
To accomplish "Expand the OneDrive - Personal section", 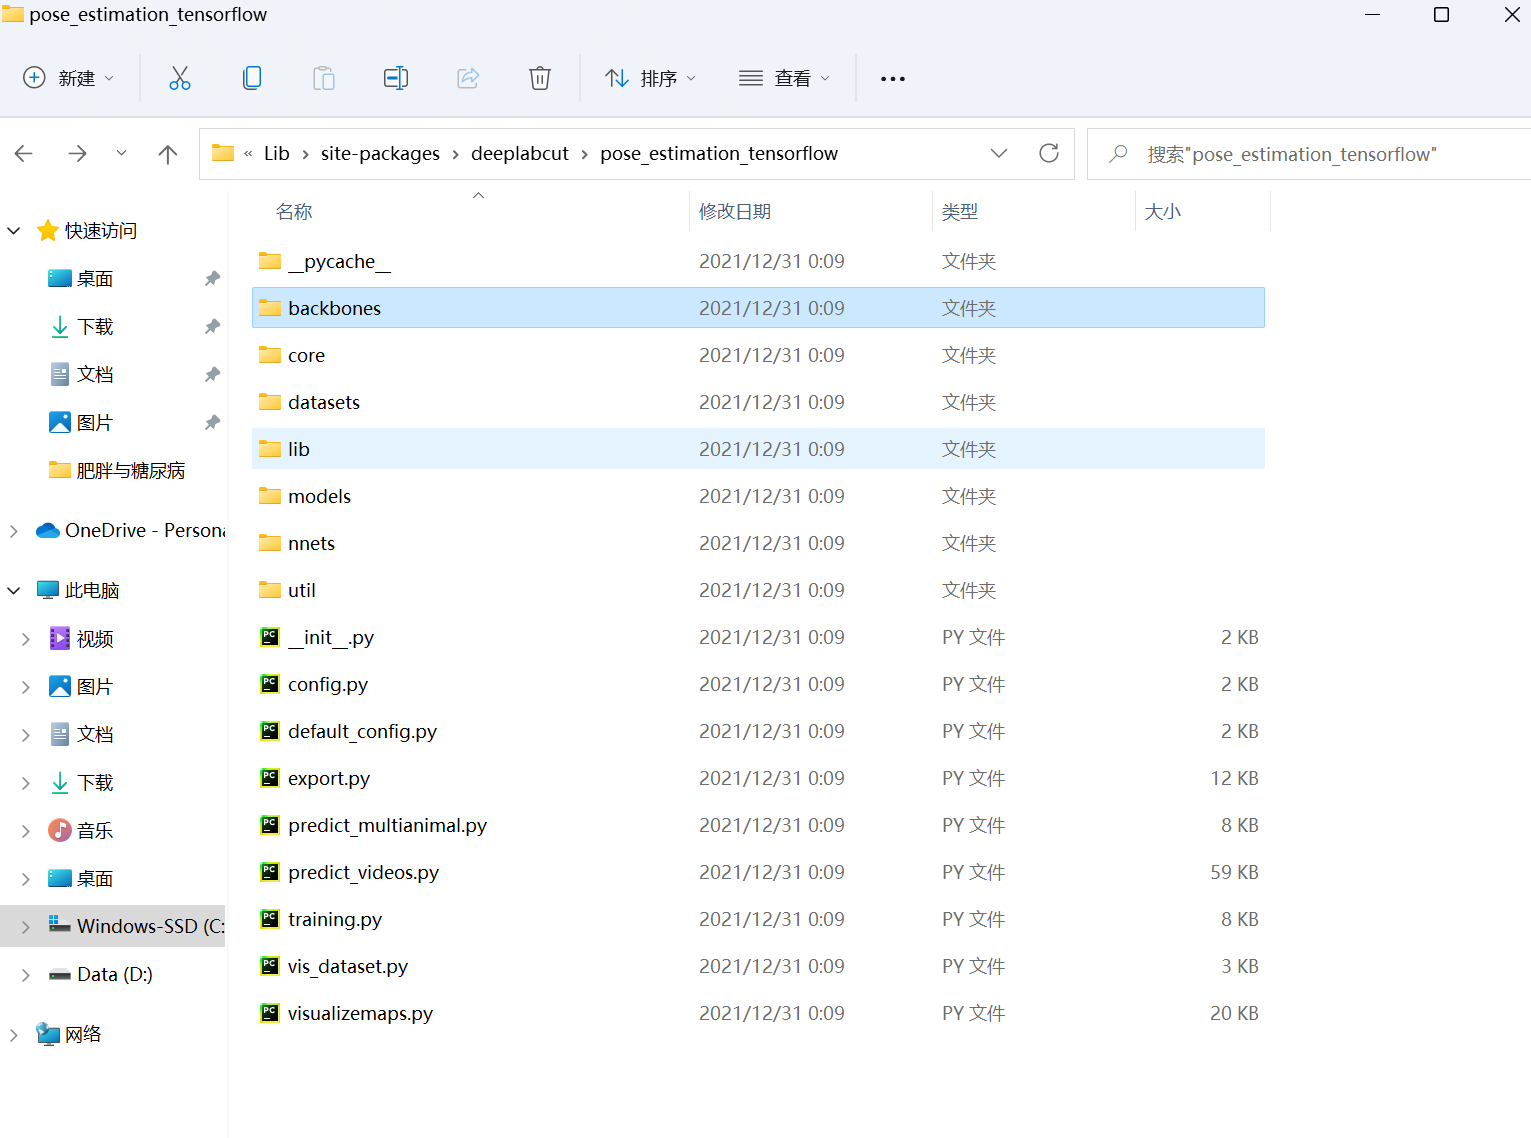I will [13, 530].
